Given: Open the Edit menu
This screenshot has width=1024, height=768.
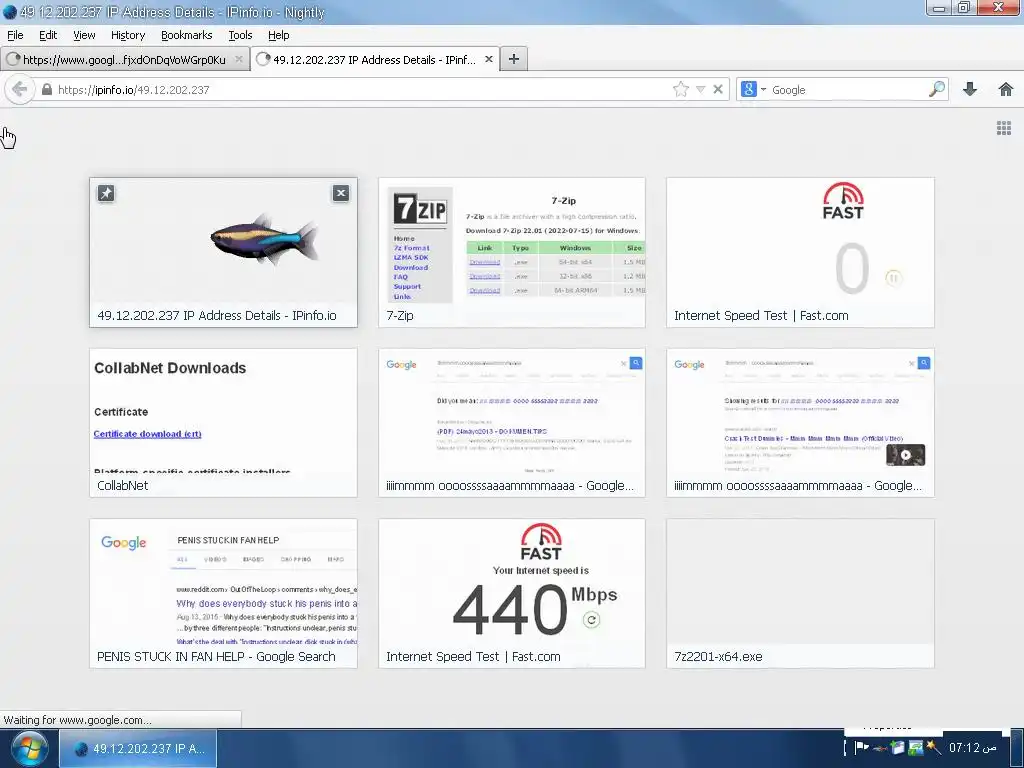Looking at the screenshot, I should tap(48, 35).
